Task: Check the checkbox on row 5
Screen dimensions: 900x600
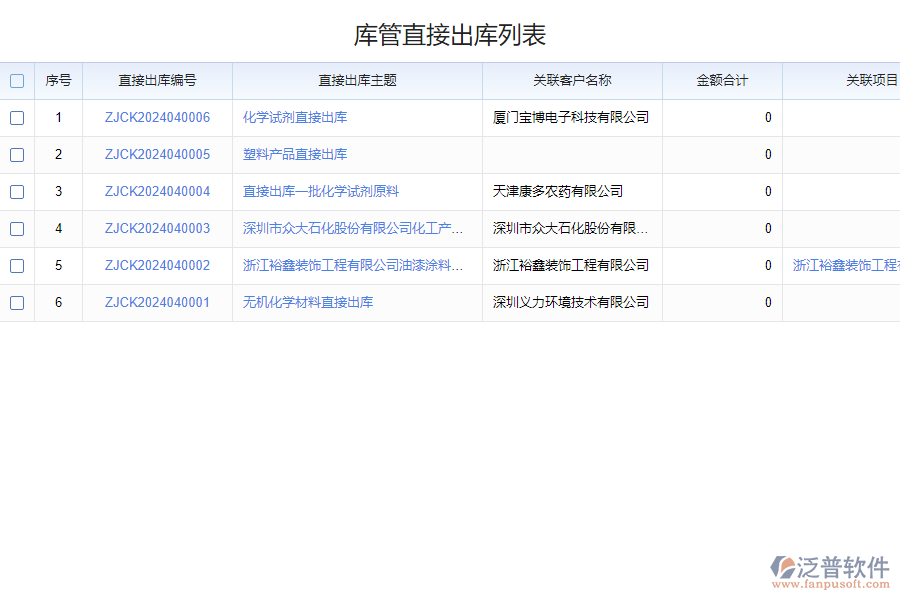Action: [17, 265]
